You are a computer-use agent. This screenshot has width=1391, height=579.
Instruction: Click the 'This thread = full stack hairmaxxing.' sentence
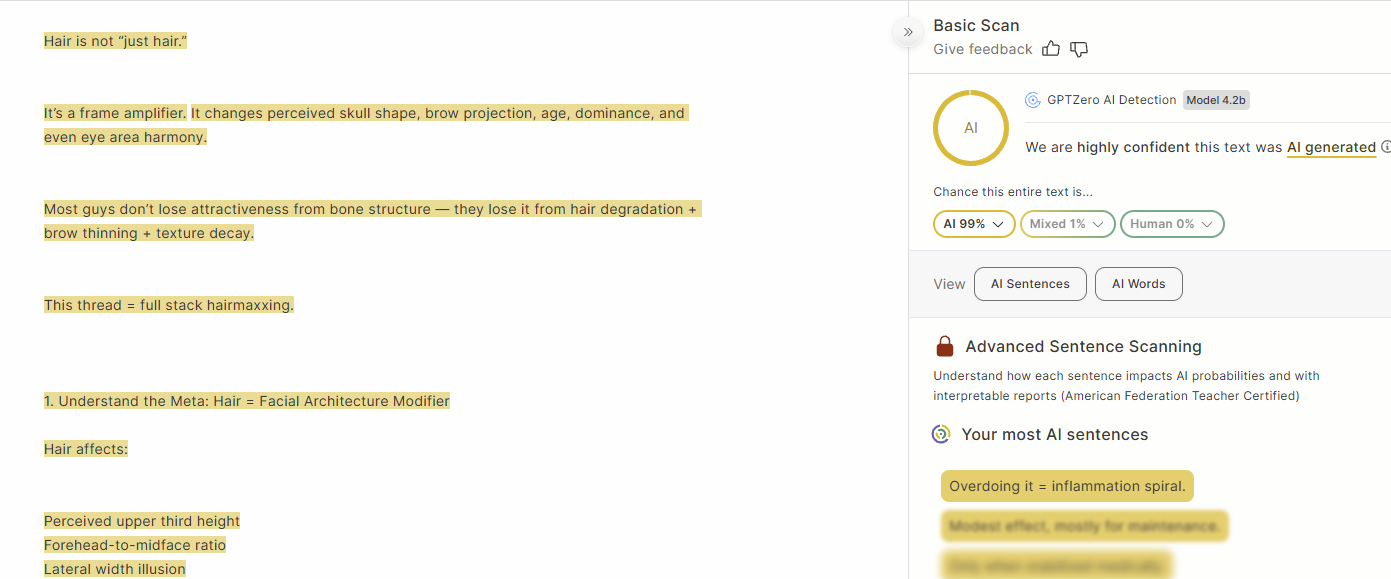(x=169, y=305)
